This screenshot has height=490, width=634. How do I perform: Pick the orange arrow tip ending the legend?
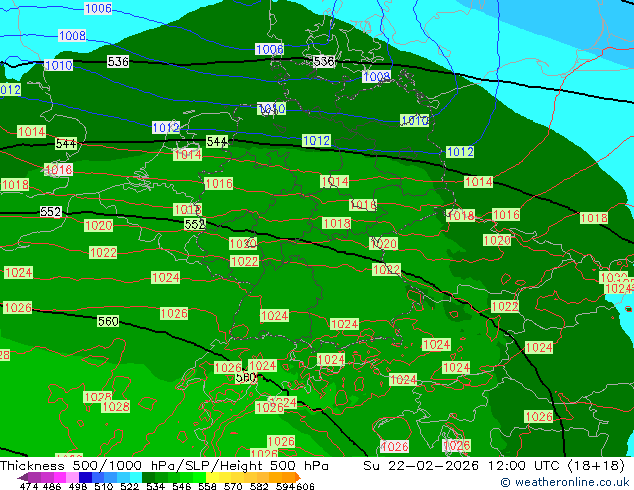(298, 477)
